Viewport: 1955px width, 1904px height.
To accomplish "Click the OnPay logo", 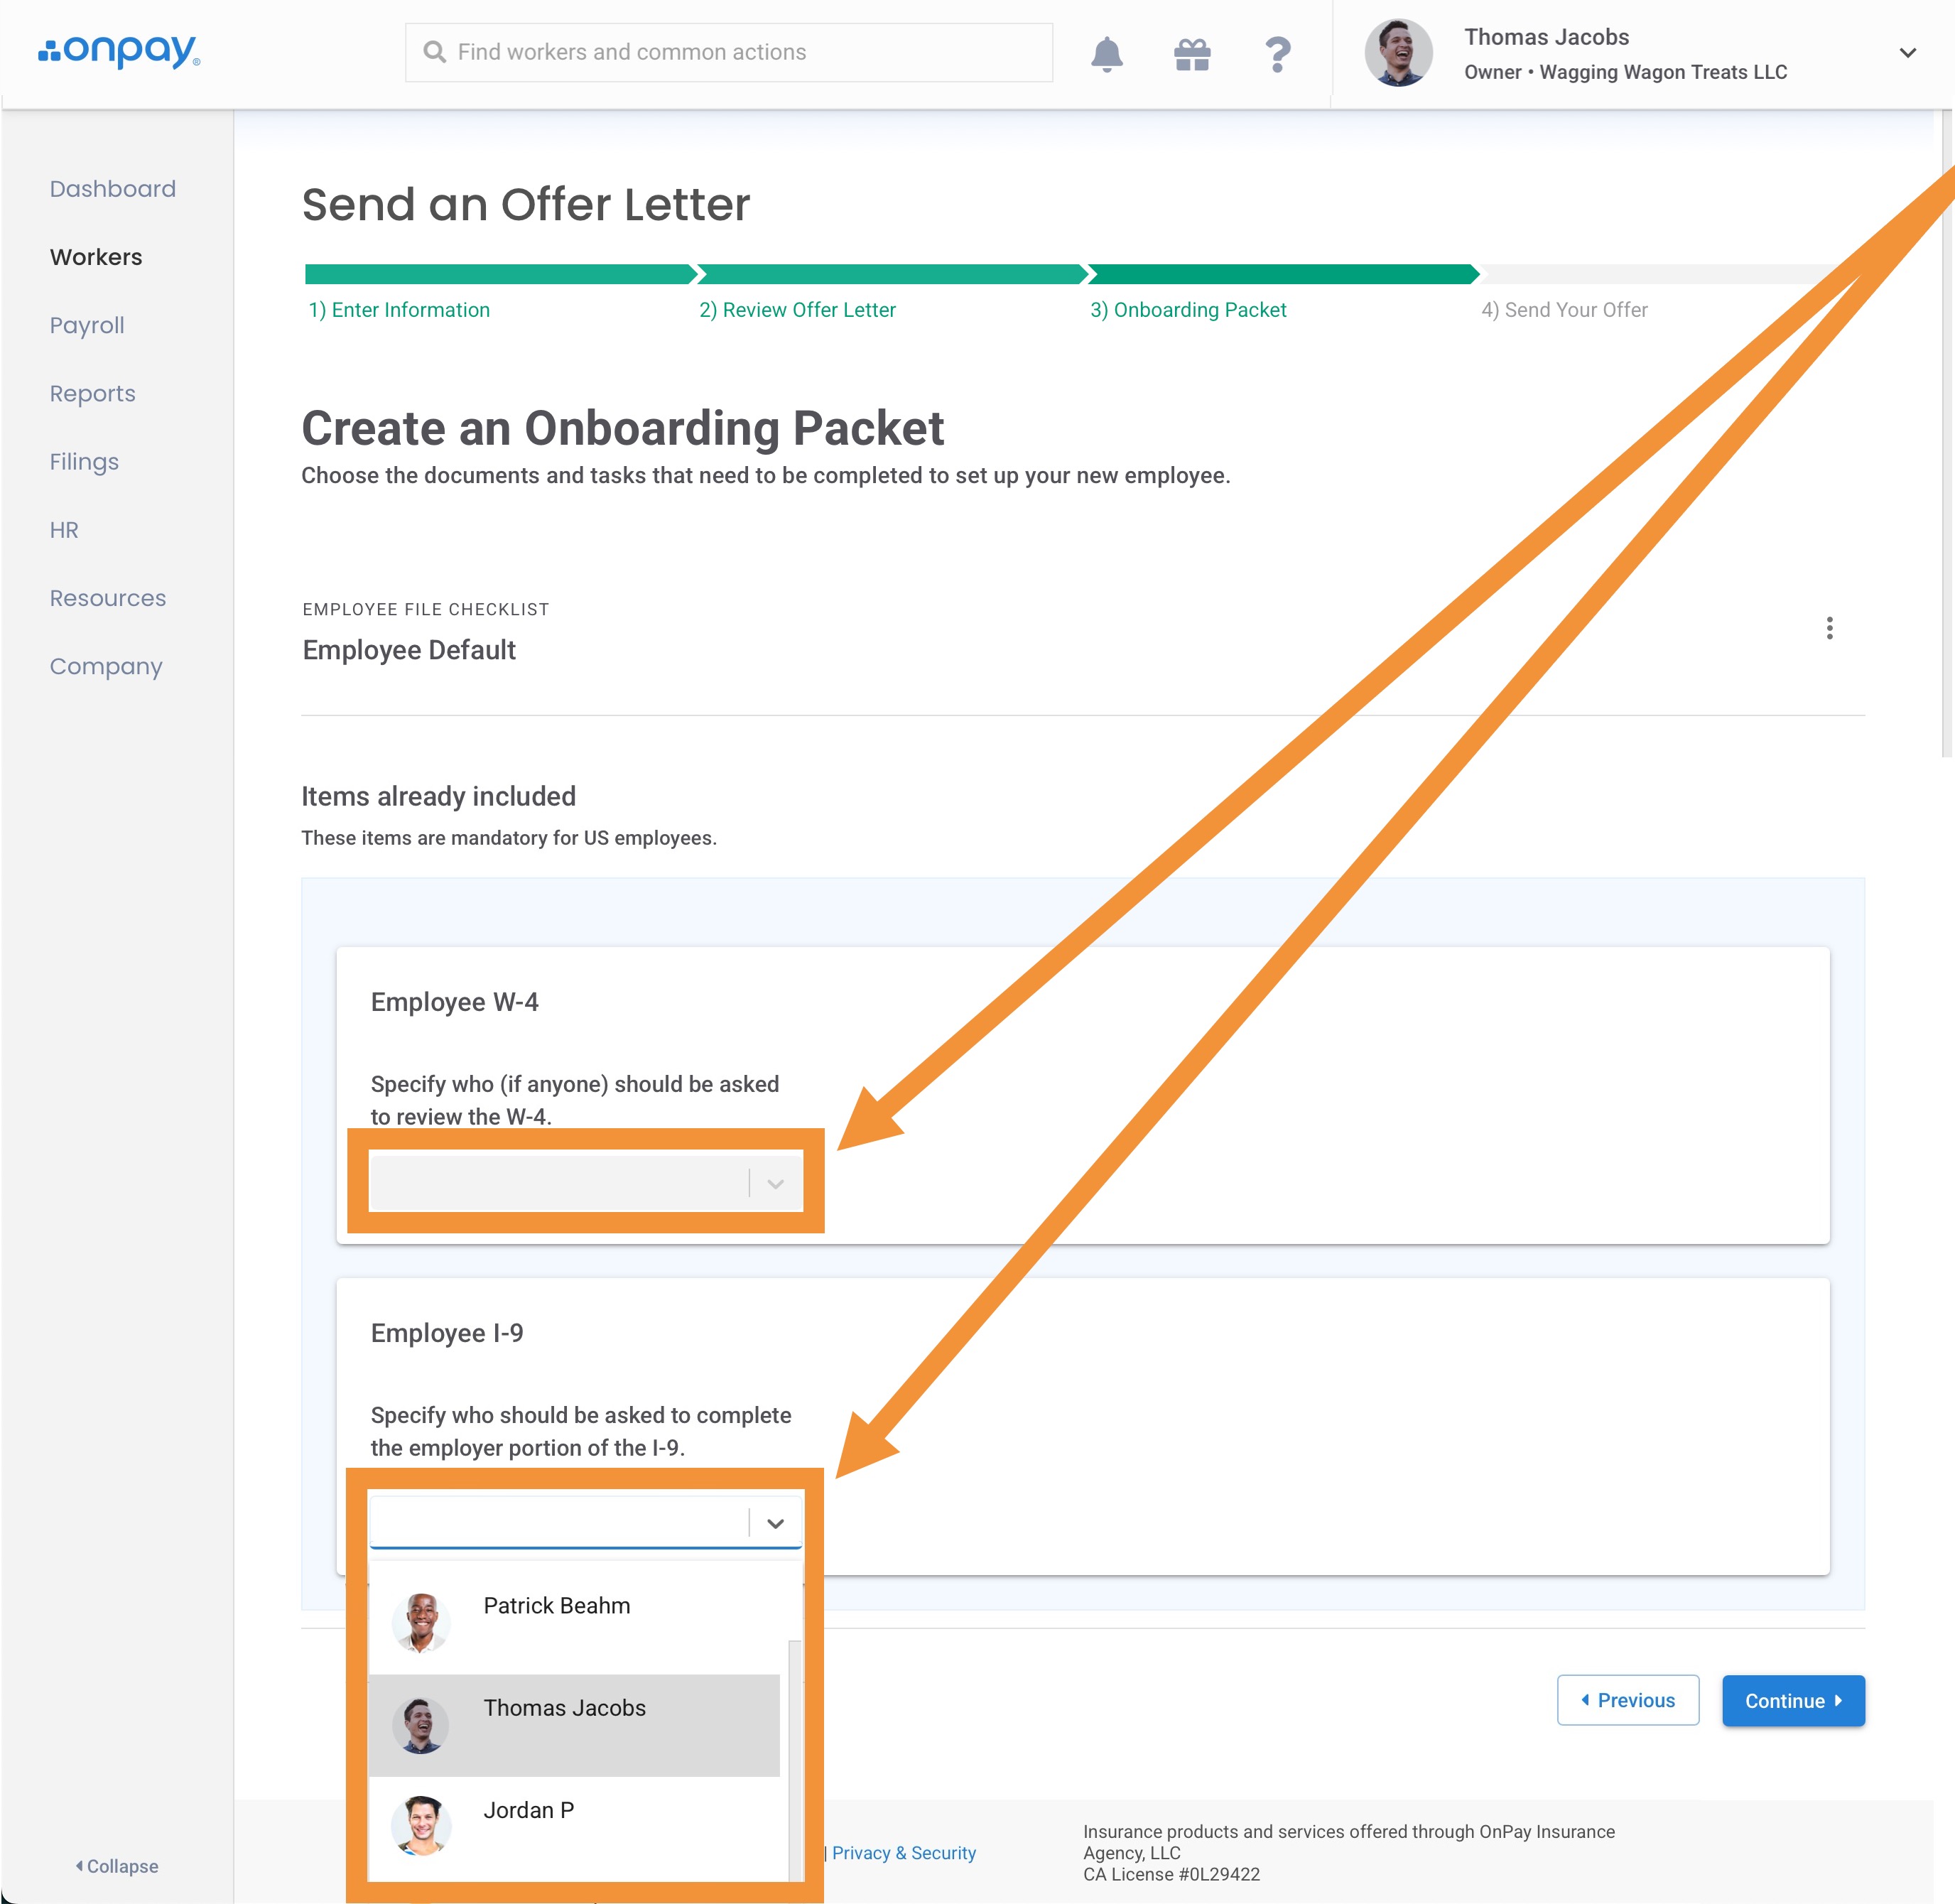I will [119, 51].
